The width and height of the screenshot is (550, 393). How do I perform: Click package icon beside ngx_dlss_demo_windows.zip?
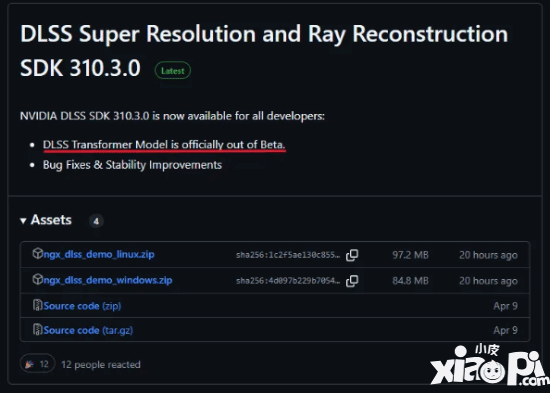[38, 279]
